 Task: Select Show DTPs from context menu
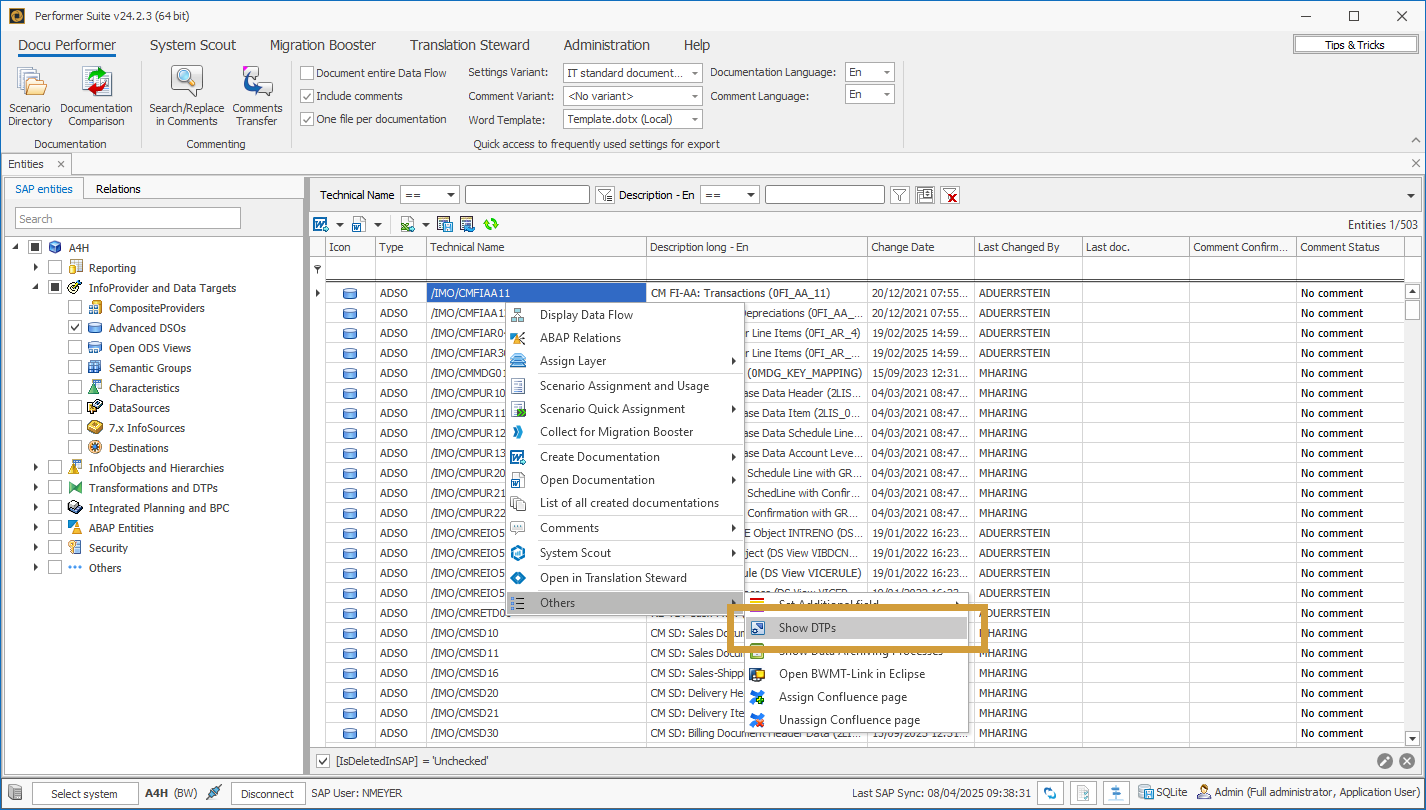(x=807, y=628)
